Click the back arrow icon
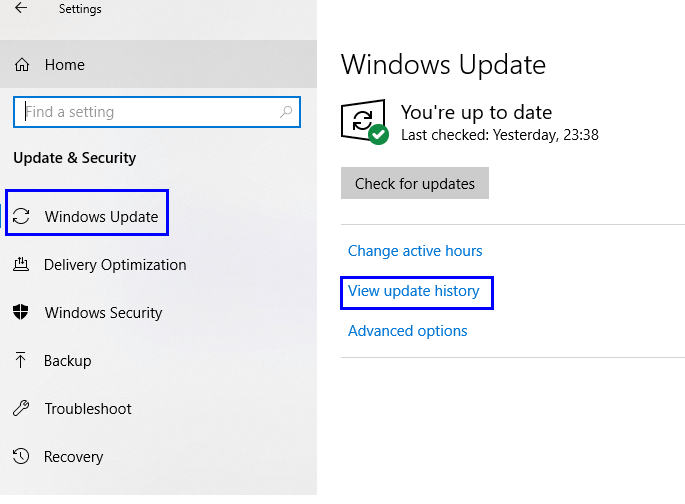The width and height of the screenshot is (685, 504). [x=21, y=7]
